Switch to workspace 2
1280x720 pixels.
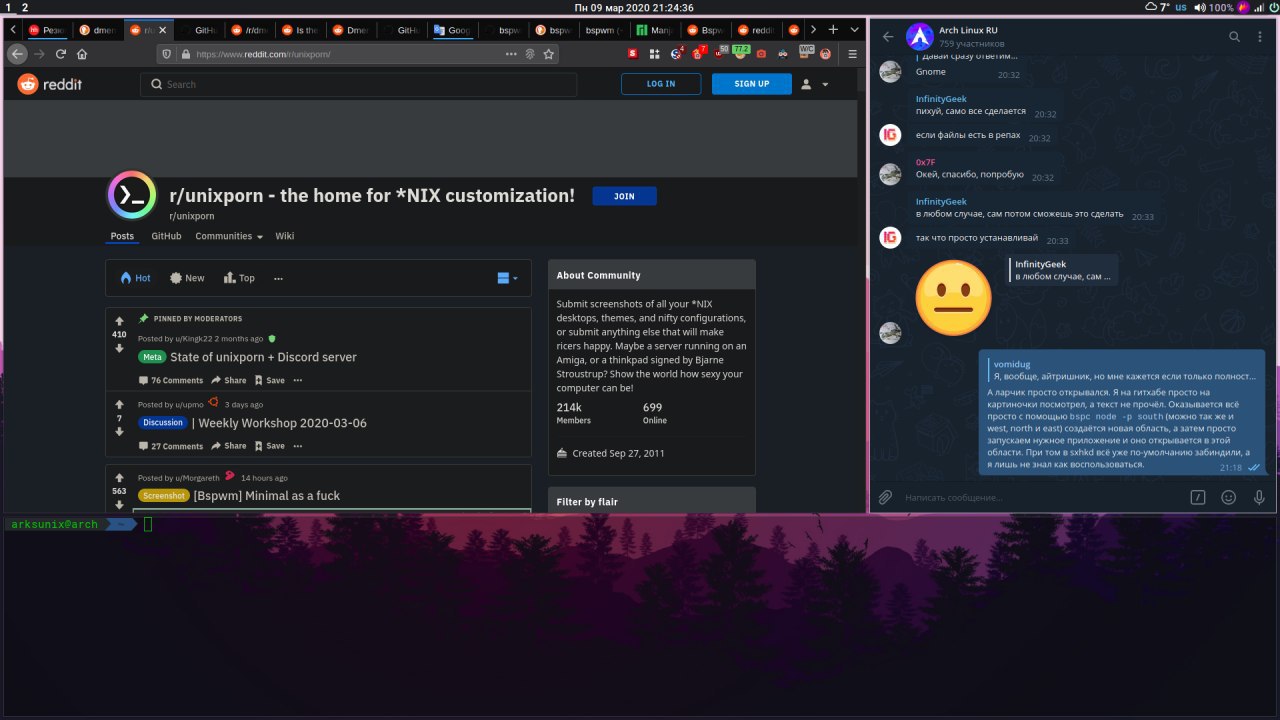point(25,7)
